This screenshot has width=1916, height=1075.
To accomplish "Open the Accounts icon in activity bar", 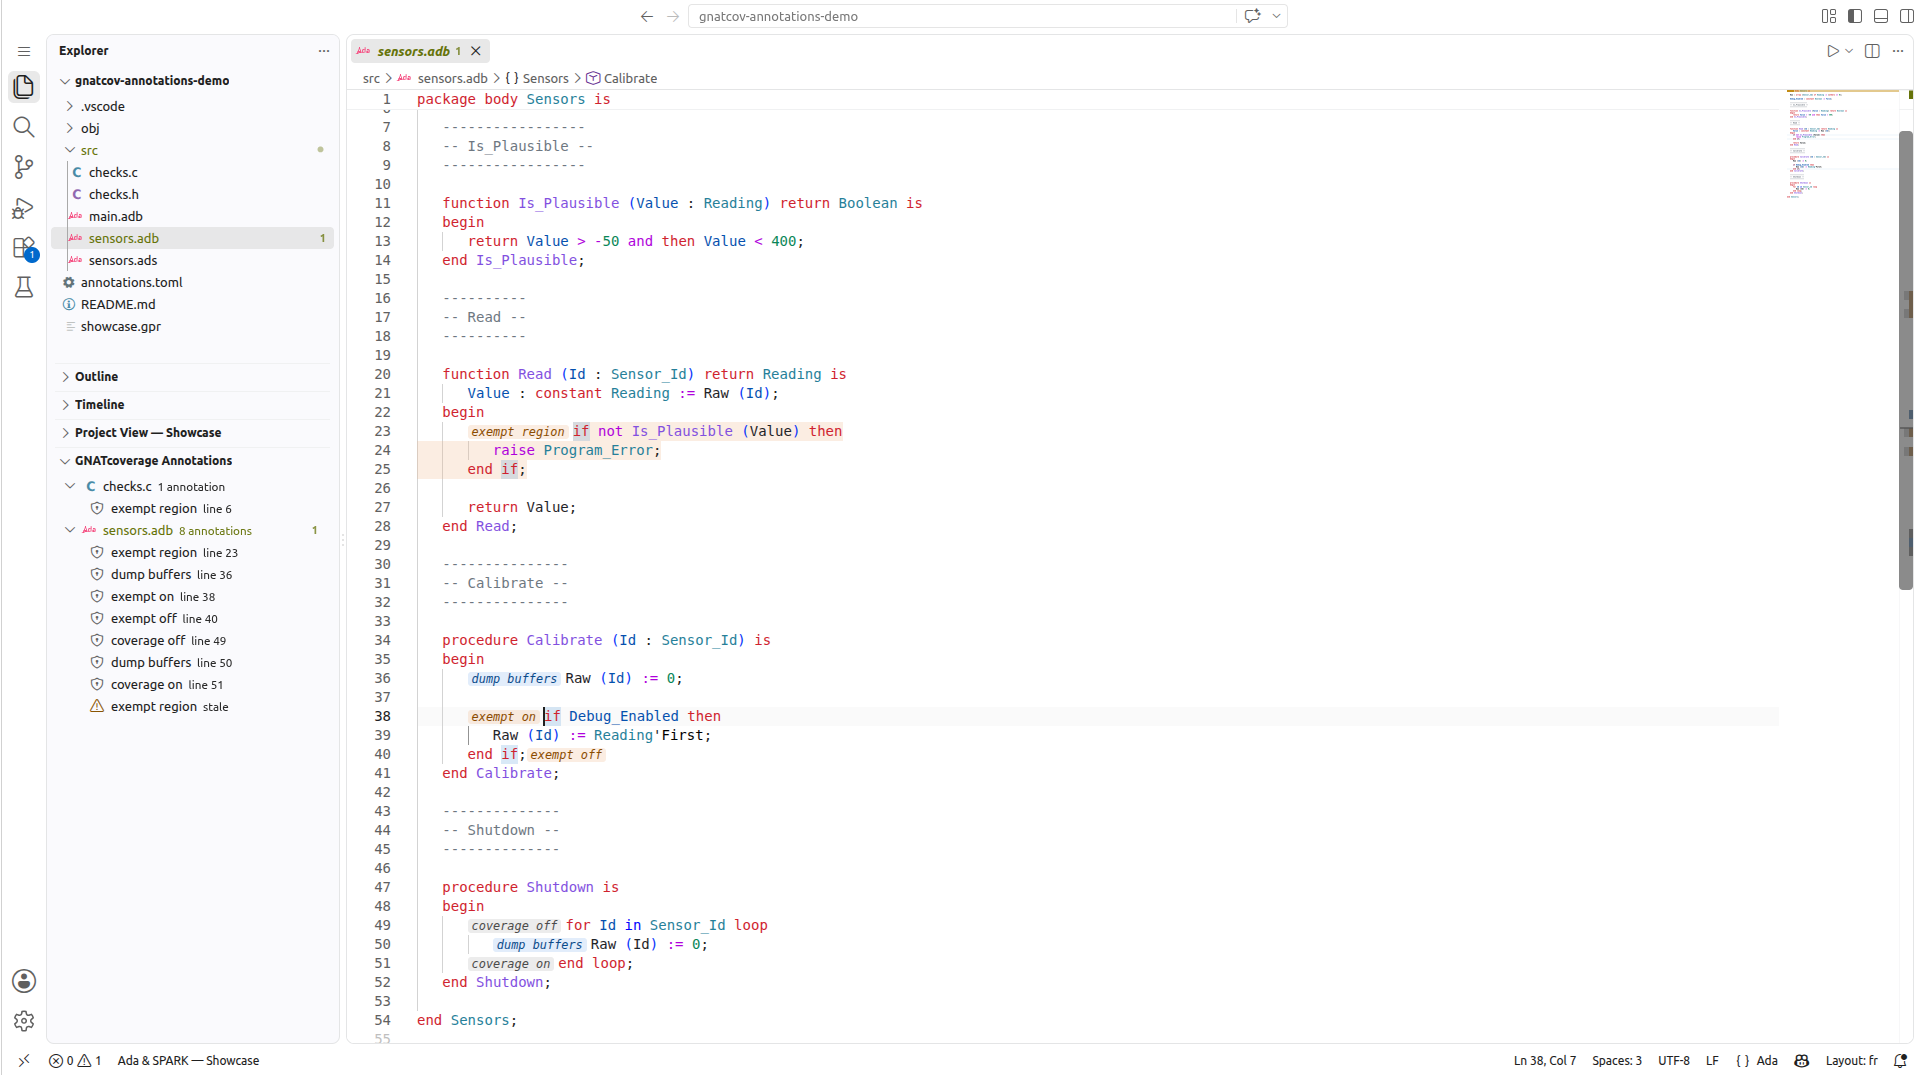I will [24, 981].
